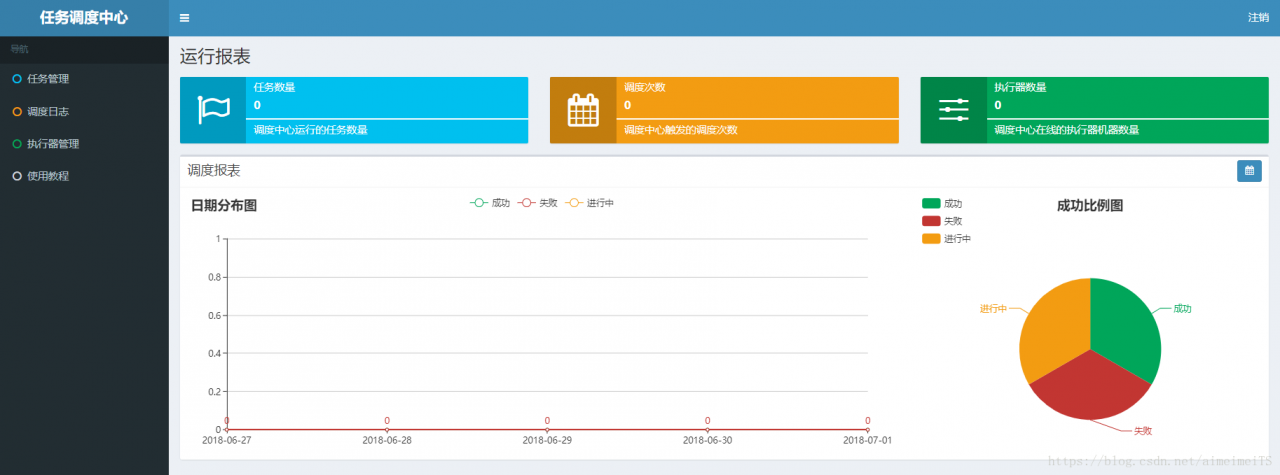Open 使用教程 in the sidebar

click(84, 176)
